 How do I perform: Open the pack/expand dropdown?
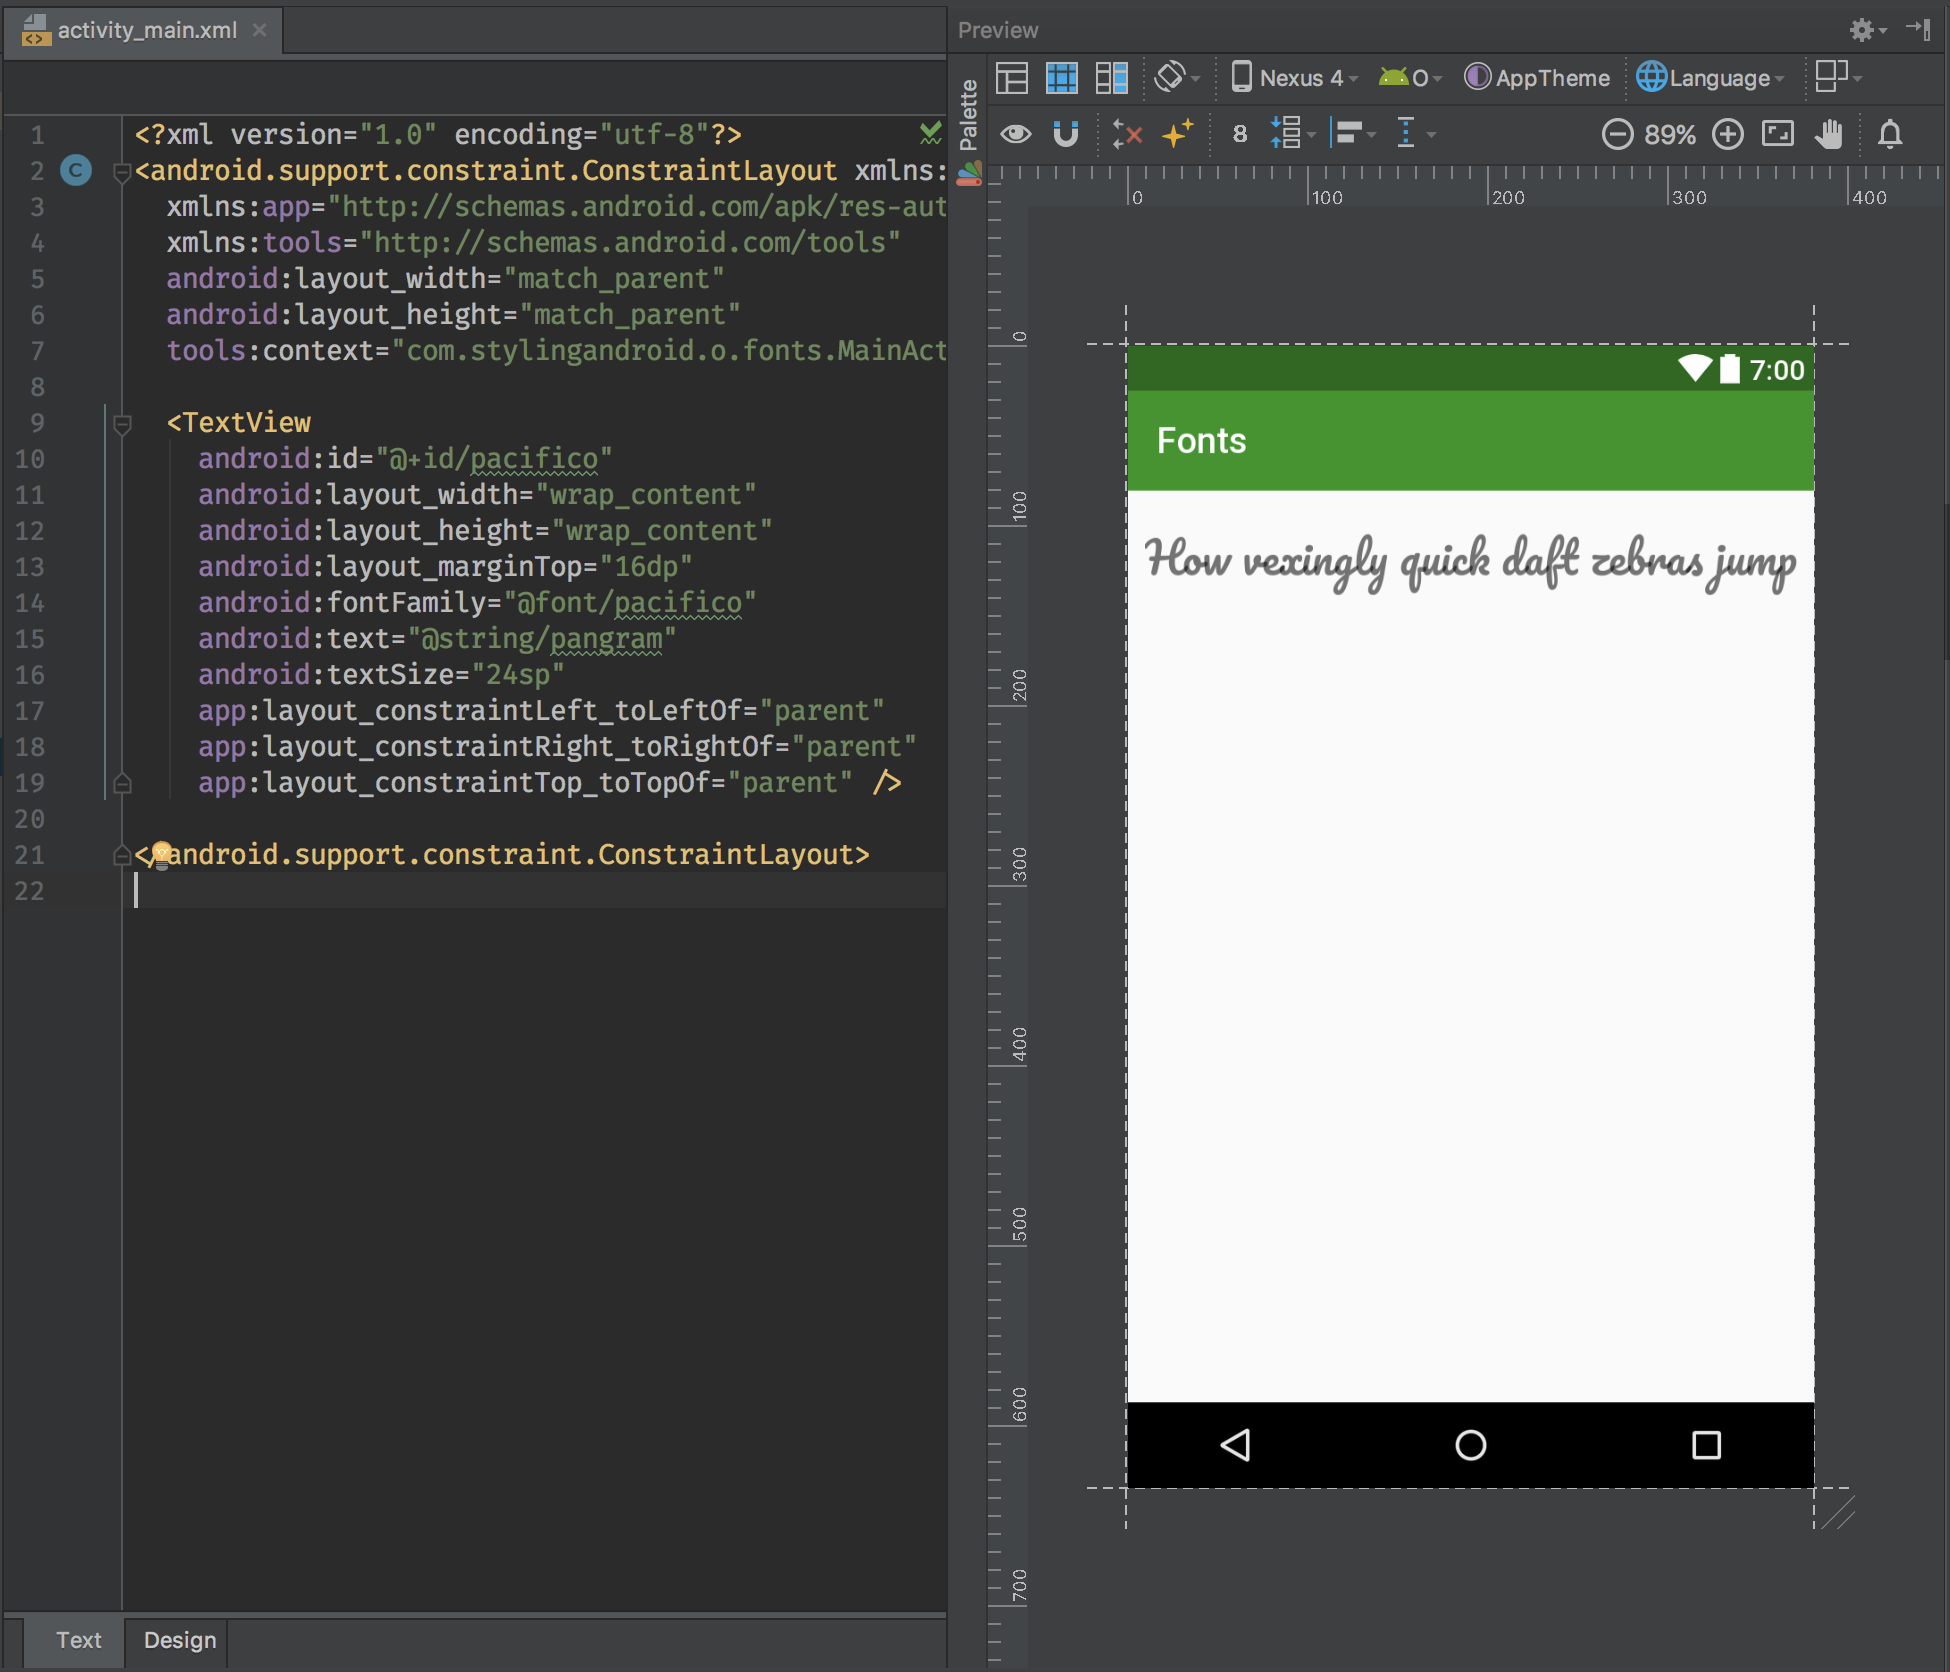[x=1292, y=134]
